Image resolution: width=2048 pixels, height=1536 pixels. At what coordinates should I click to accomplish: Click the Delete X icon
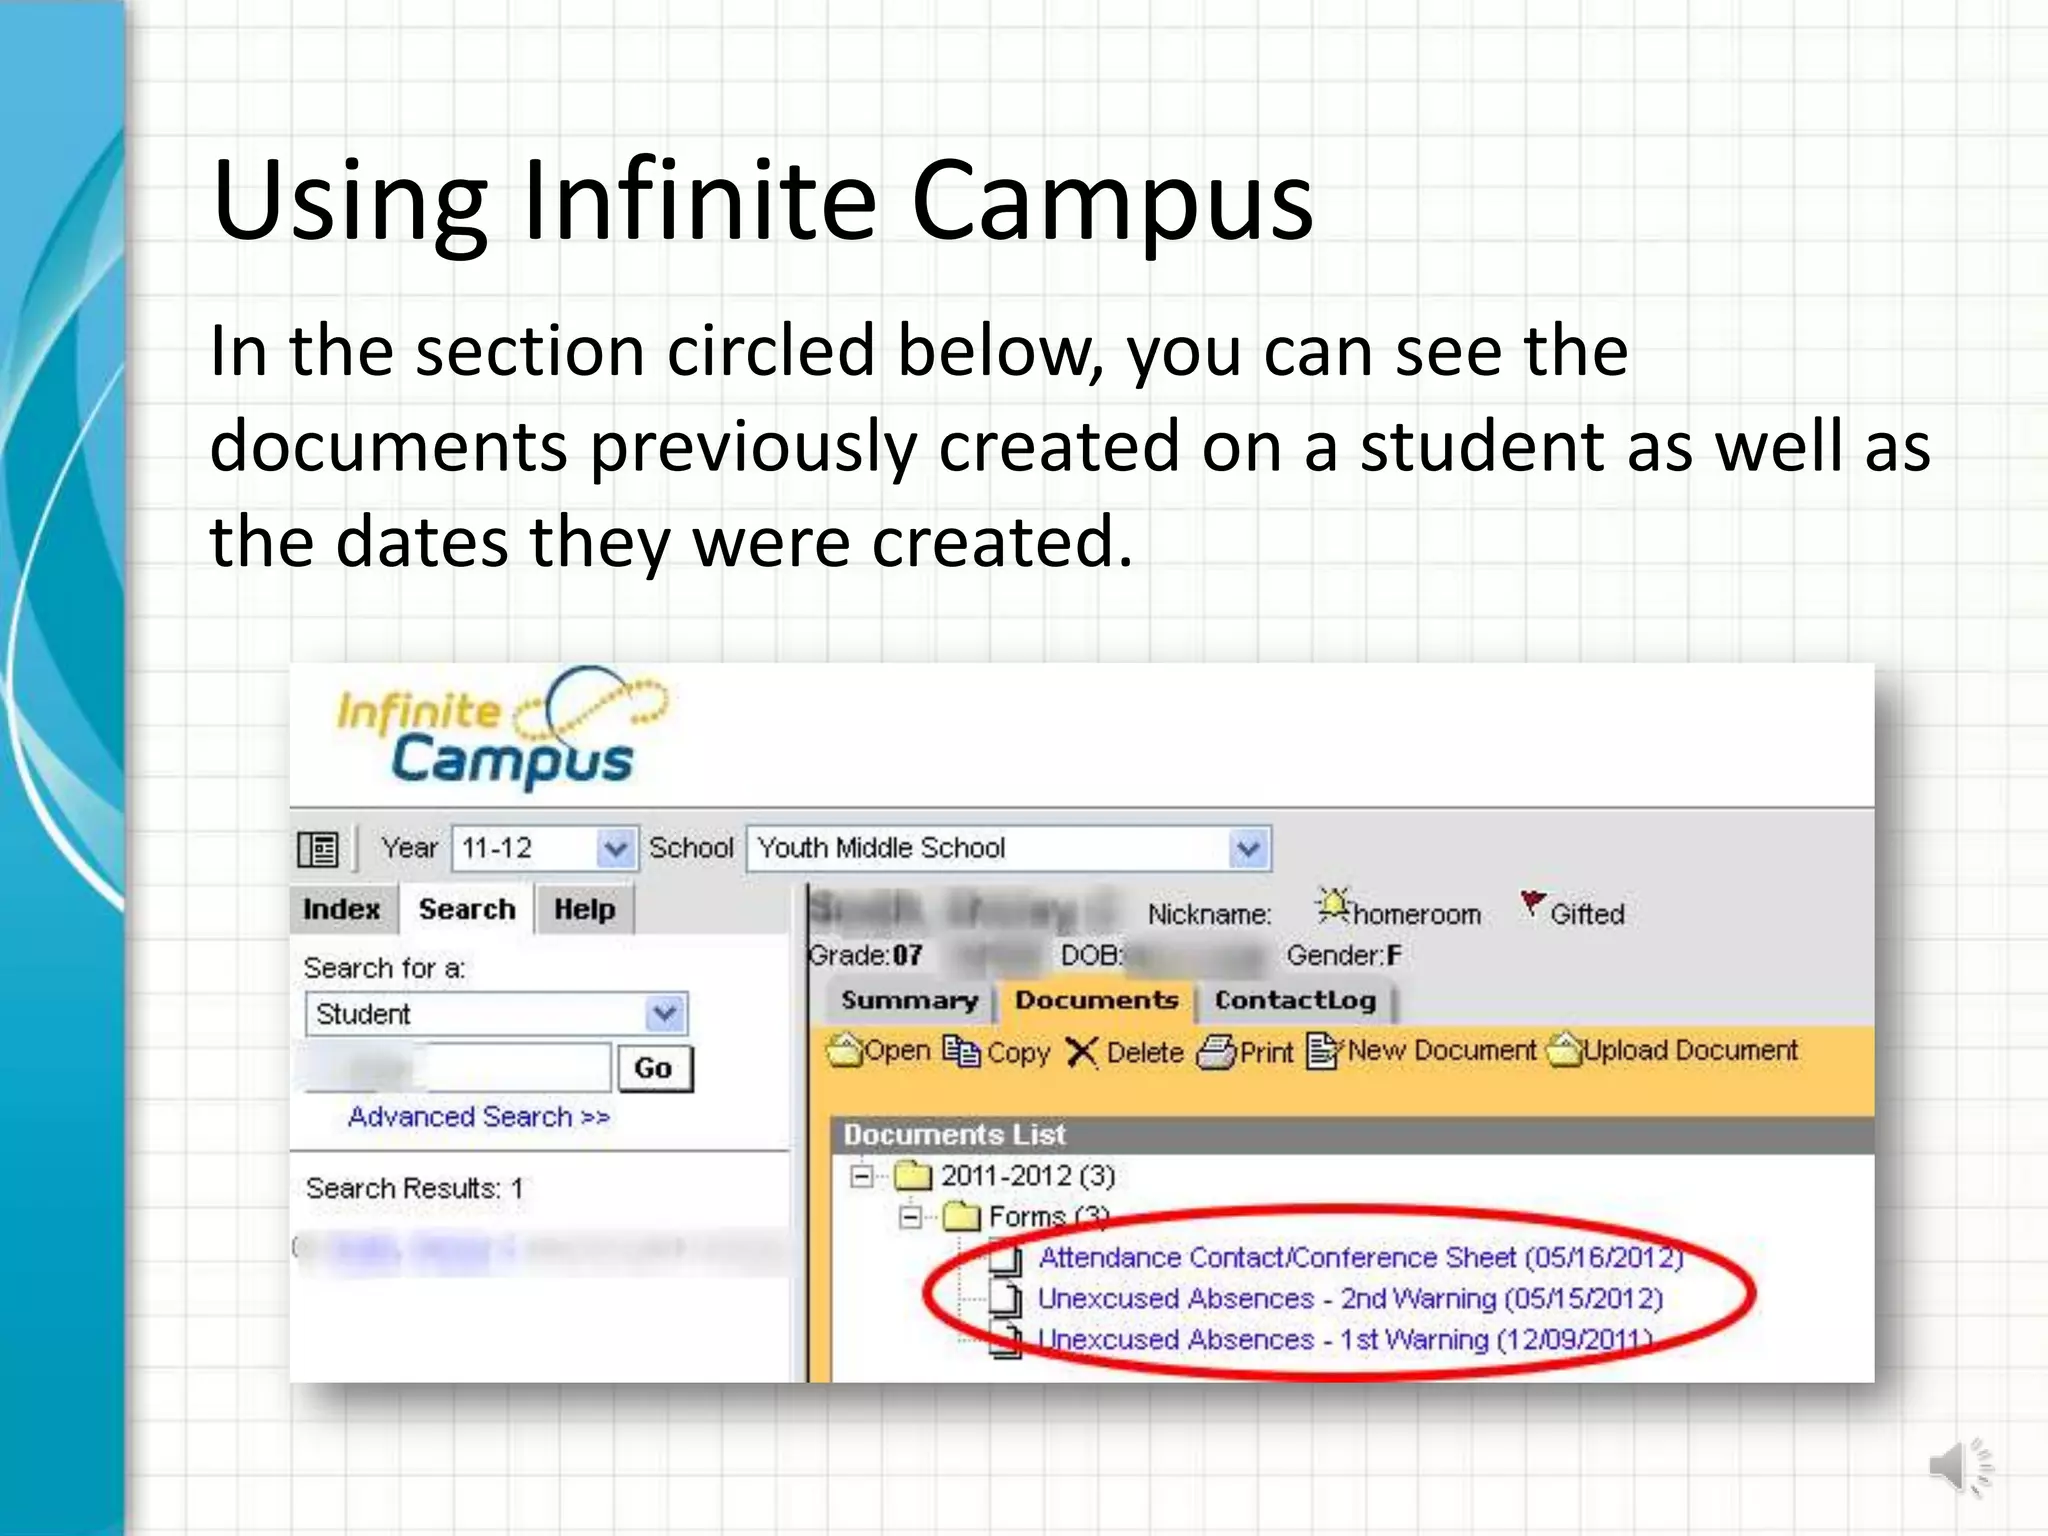coord(1081,1052)
